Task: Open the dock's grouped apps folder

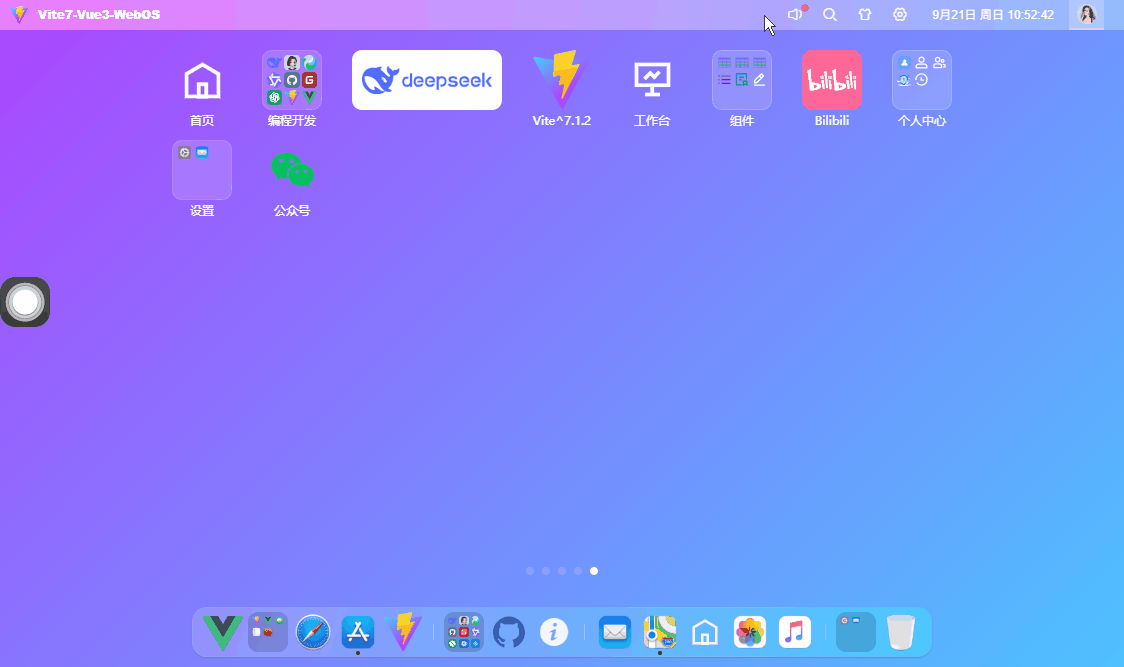Action: pyautogui.click(x=463, y=632)
